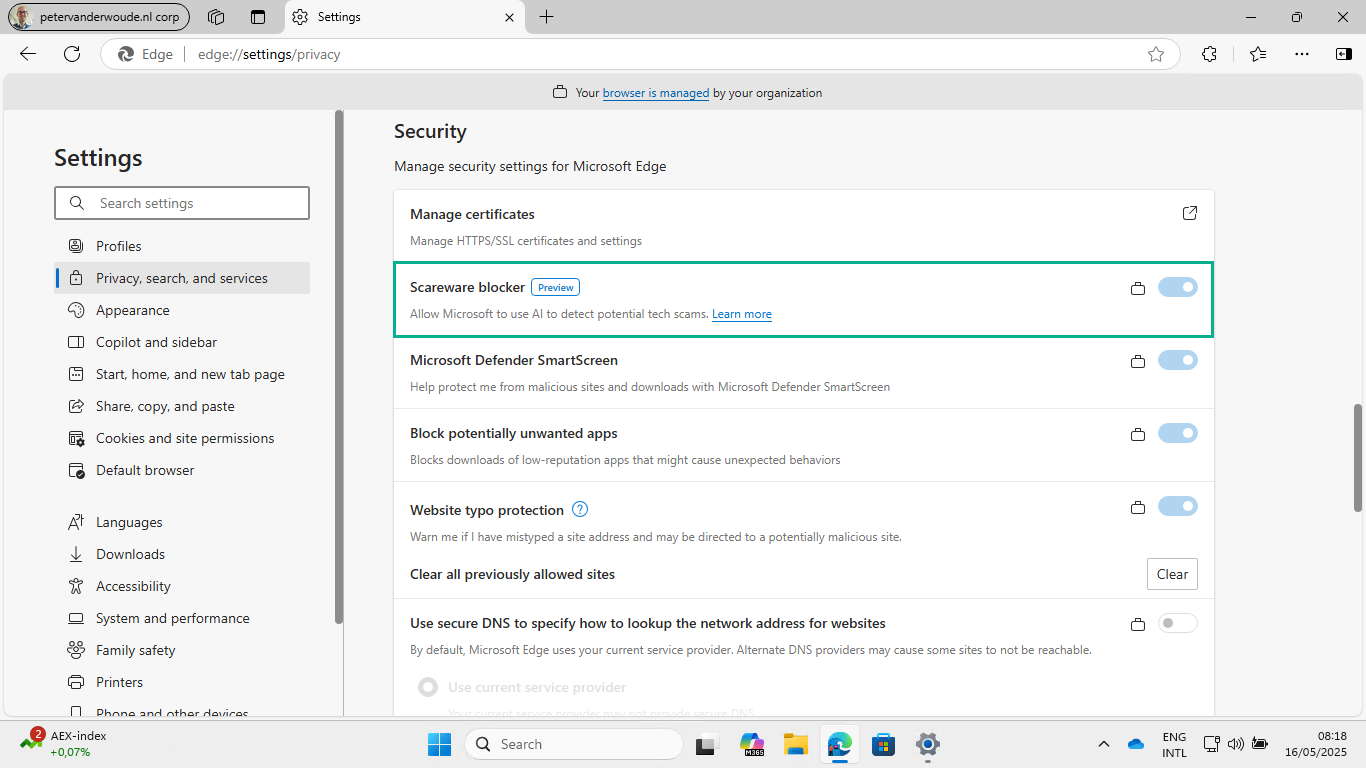Viewport: 1366px width, 768px height.
Task: Toggle Microsoft Defender SmartScreen switch
Action: click(1177, 360)
